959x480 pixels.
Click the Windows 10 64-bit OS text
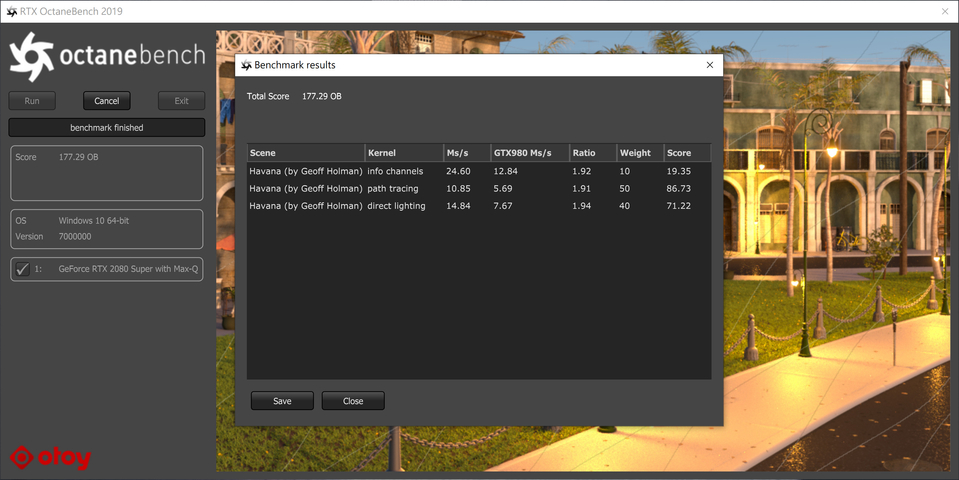(x=94, y=221)
